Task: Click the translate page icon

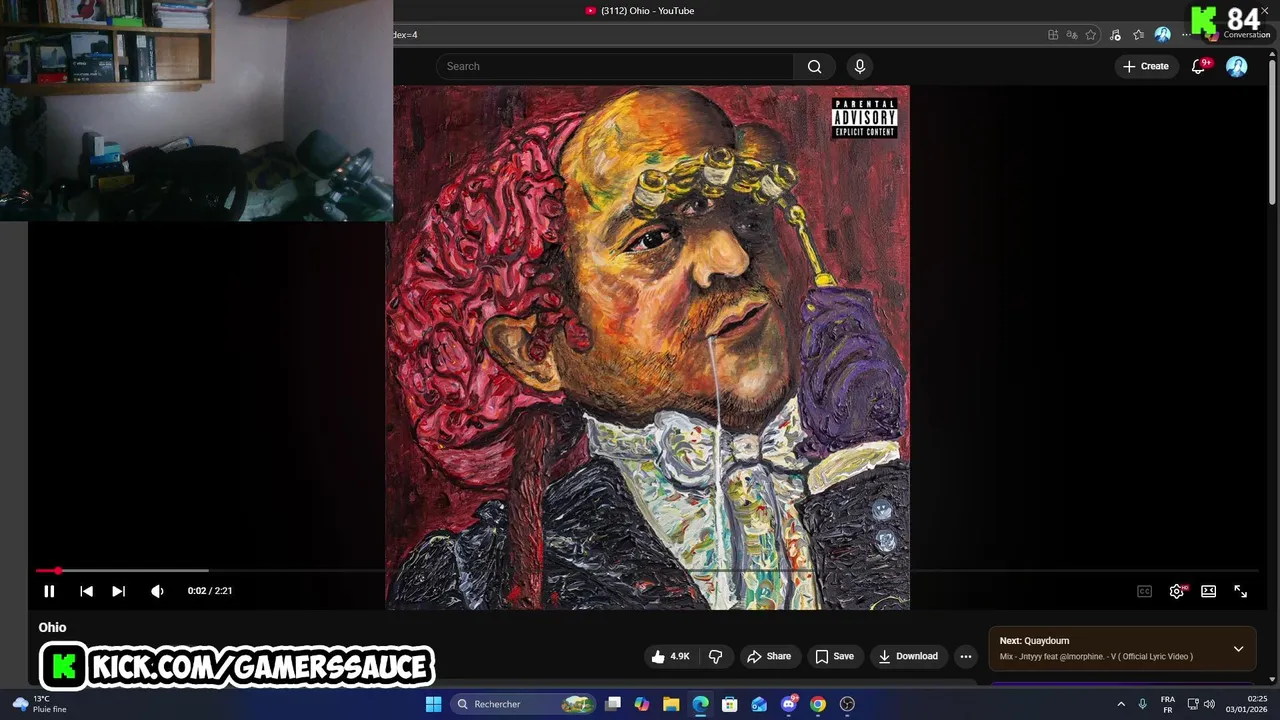Action: click(1072, 35)
